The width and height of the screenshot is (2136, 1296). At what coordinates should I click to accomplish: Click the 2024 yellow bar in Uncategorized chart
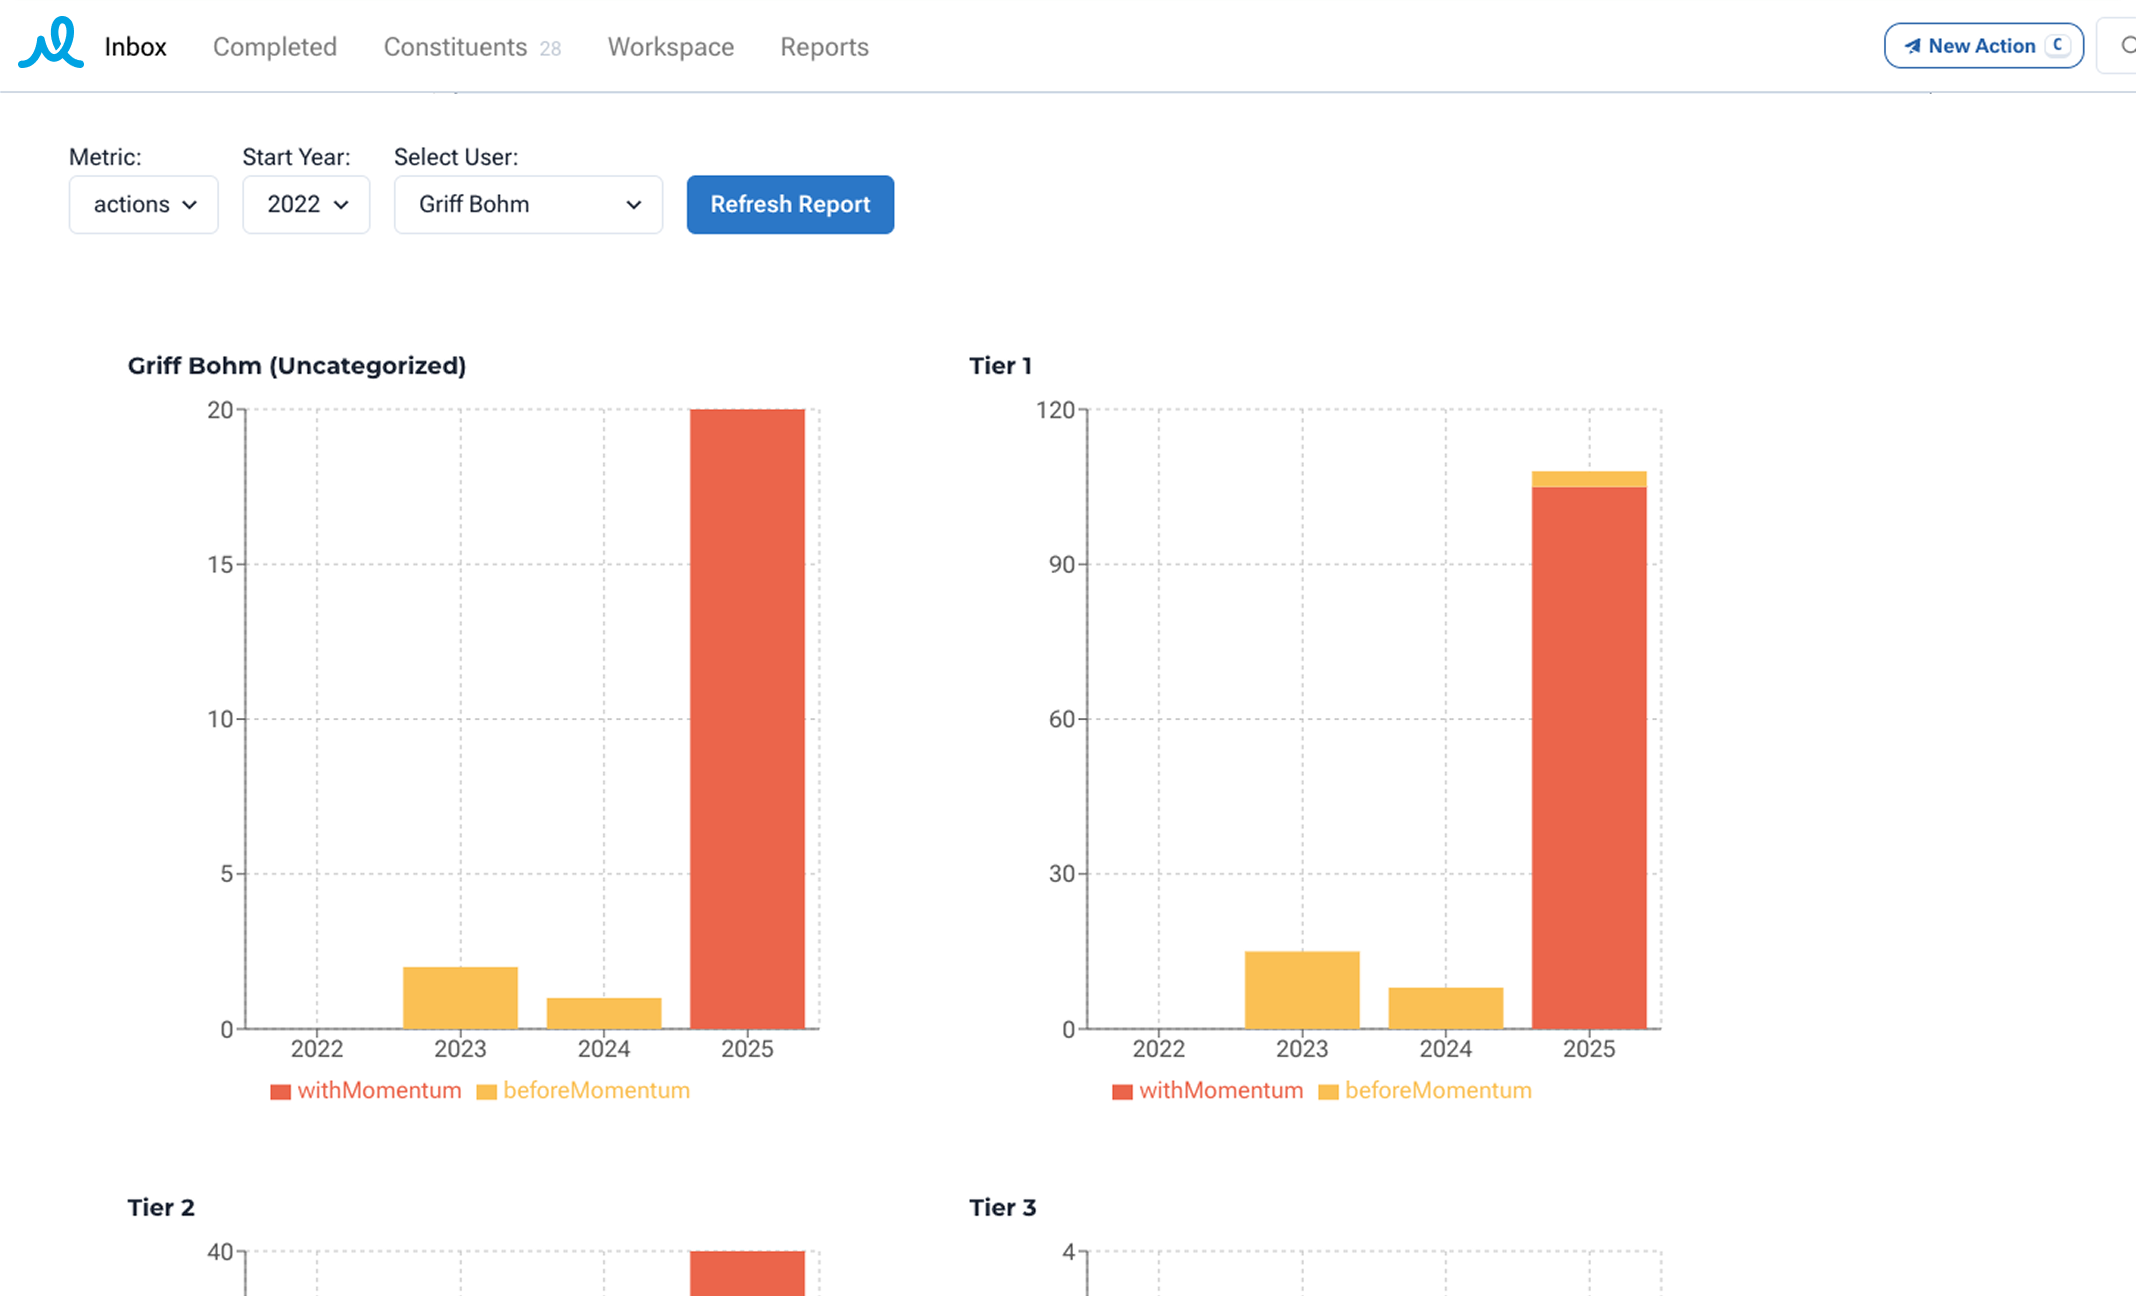click(604, 1013)
